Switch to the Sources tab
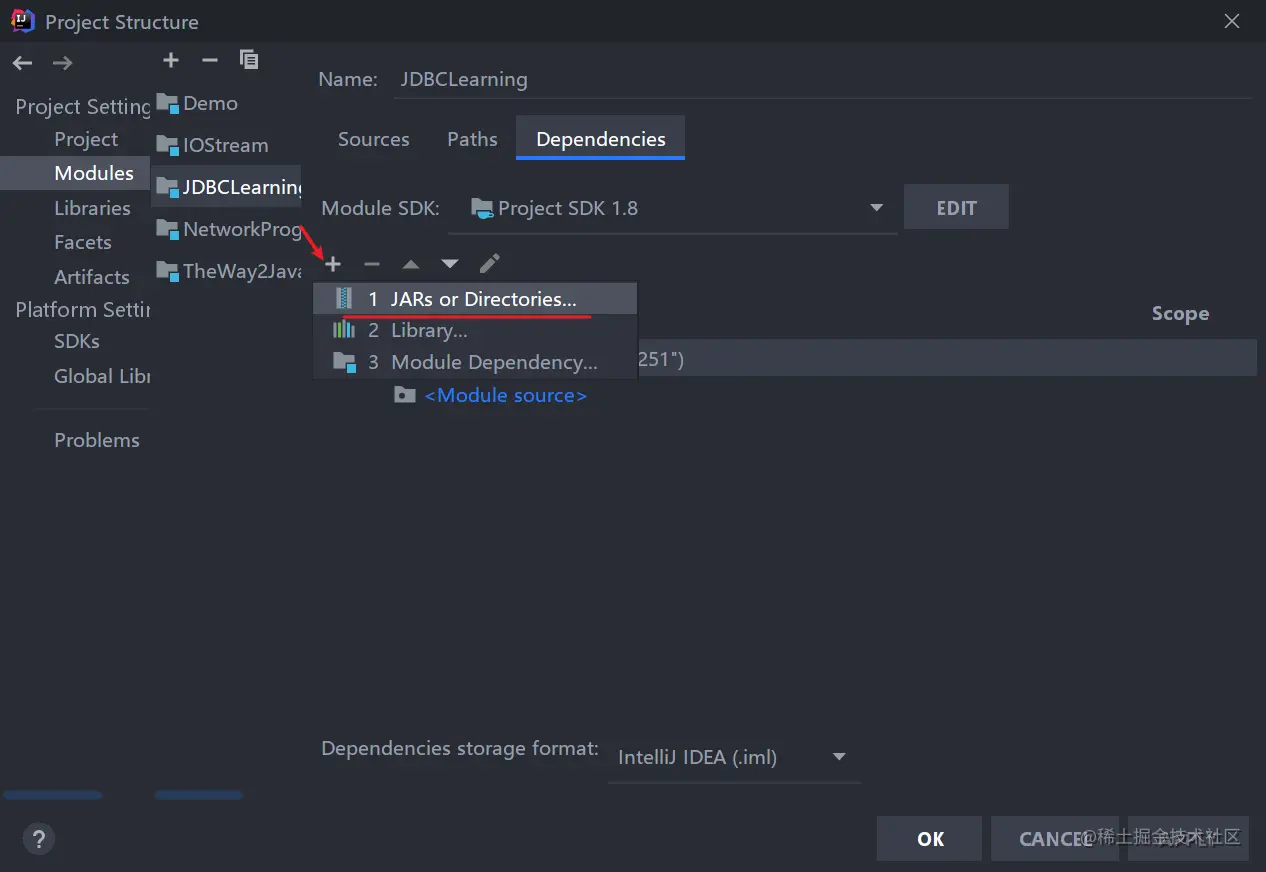 [374, 139]
